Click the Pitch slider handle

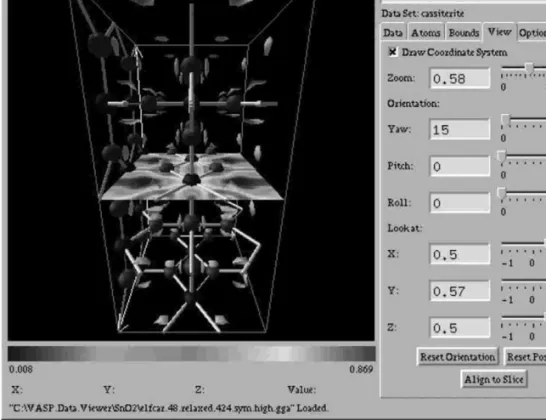(501, 156)
